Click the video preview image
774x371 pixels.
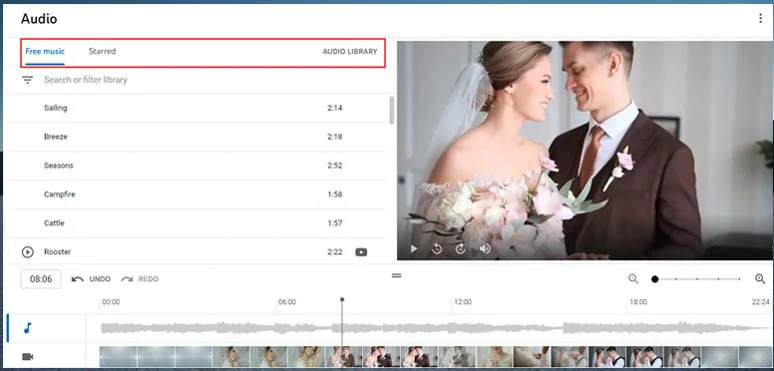pyautogui.click(x=585, y=150)
